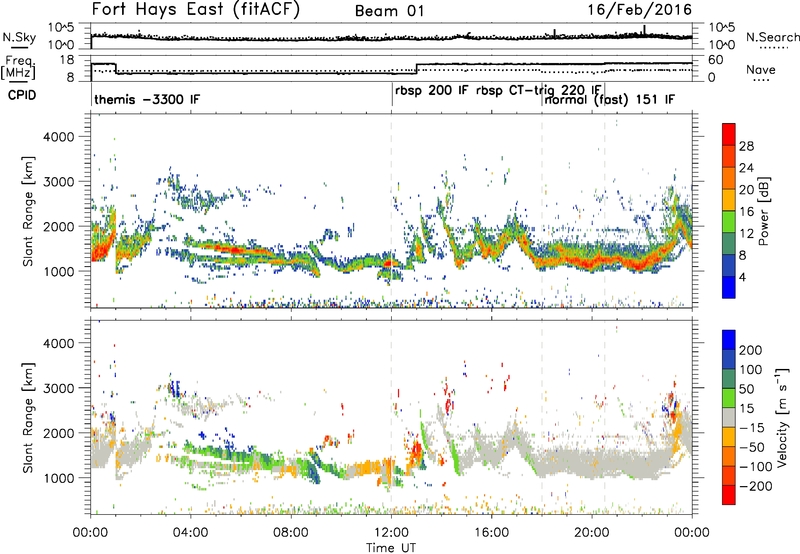
Task: Click the 'normal (fast) 151 IF' label
Action: [x=610, y=99]
